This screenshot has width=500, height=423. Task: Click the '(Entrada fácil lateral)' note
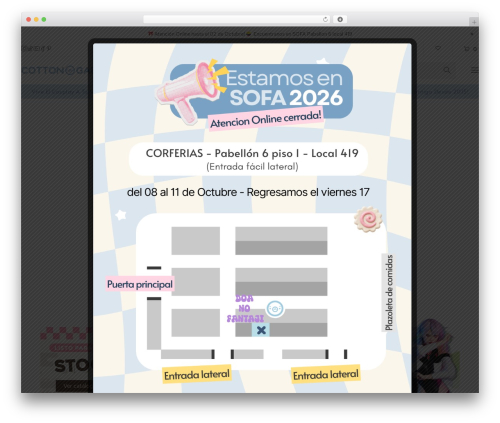click(252, 167)
